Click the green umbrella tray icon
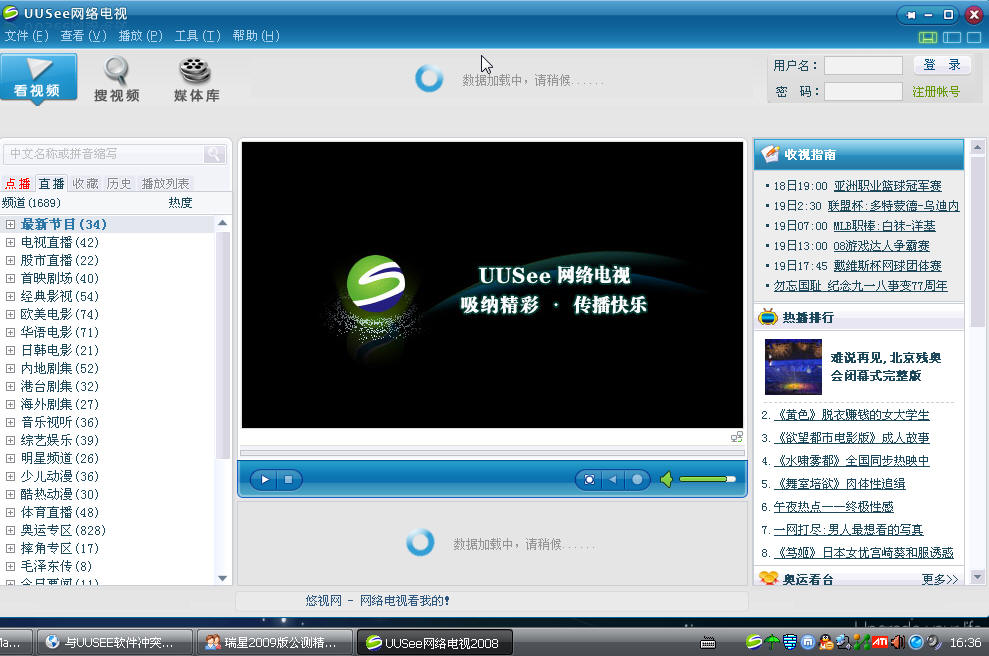Viewport: 989px width, 656px height. [772, 642]
